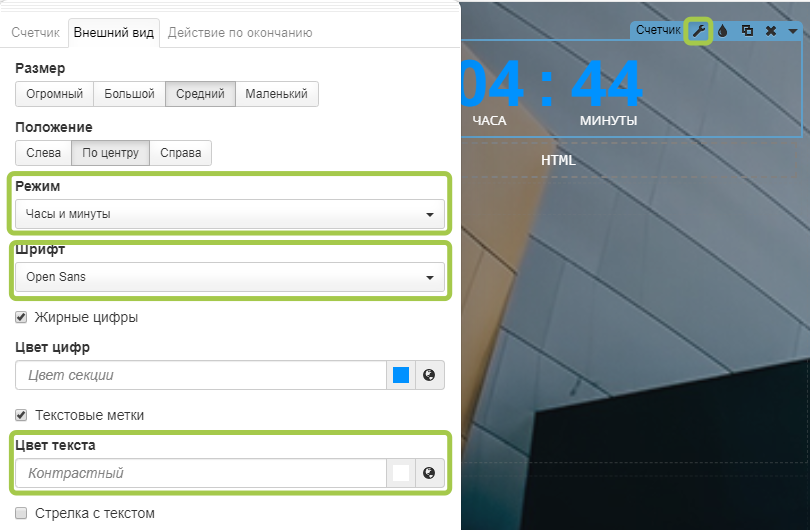Expand the counter toolbar's dropdown arrow
Screen dimensions: 810x530
pyautogui.click(x=793, y=31)
